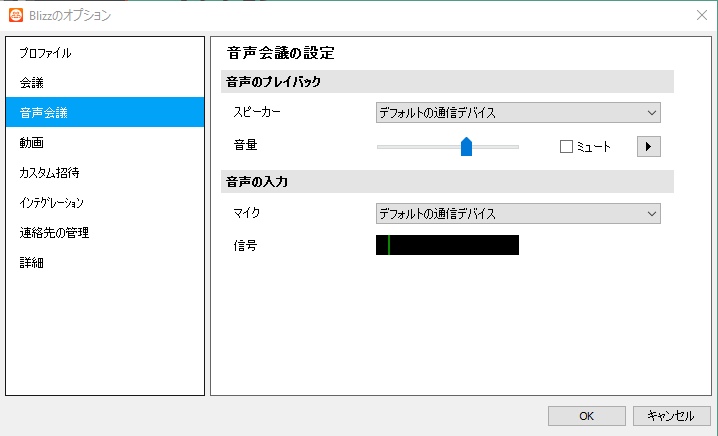Play the speaker test sound

tap(648, 147)
